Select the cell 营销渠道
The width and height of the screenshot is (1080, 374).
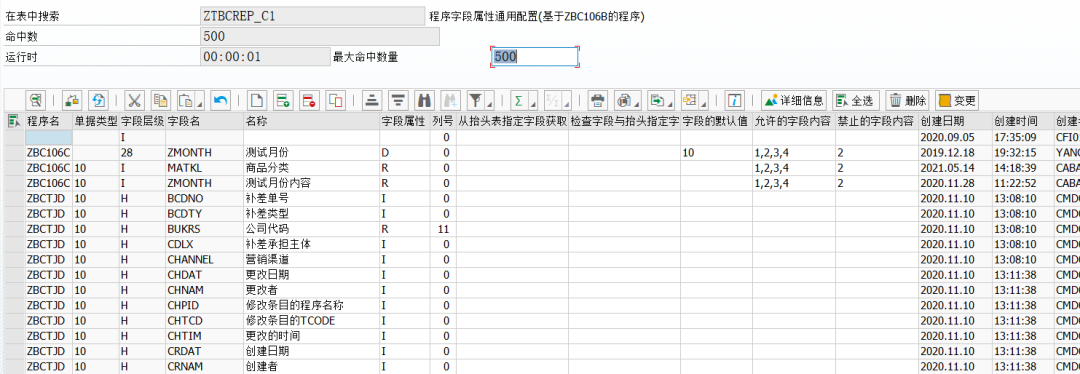[x=311, y=259]
